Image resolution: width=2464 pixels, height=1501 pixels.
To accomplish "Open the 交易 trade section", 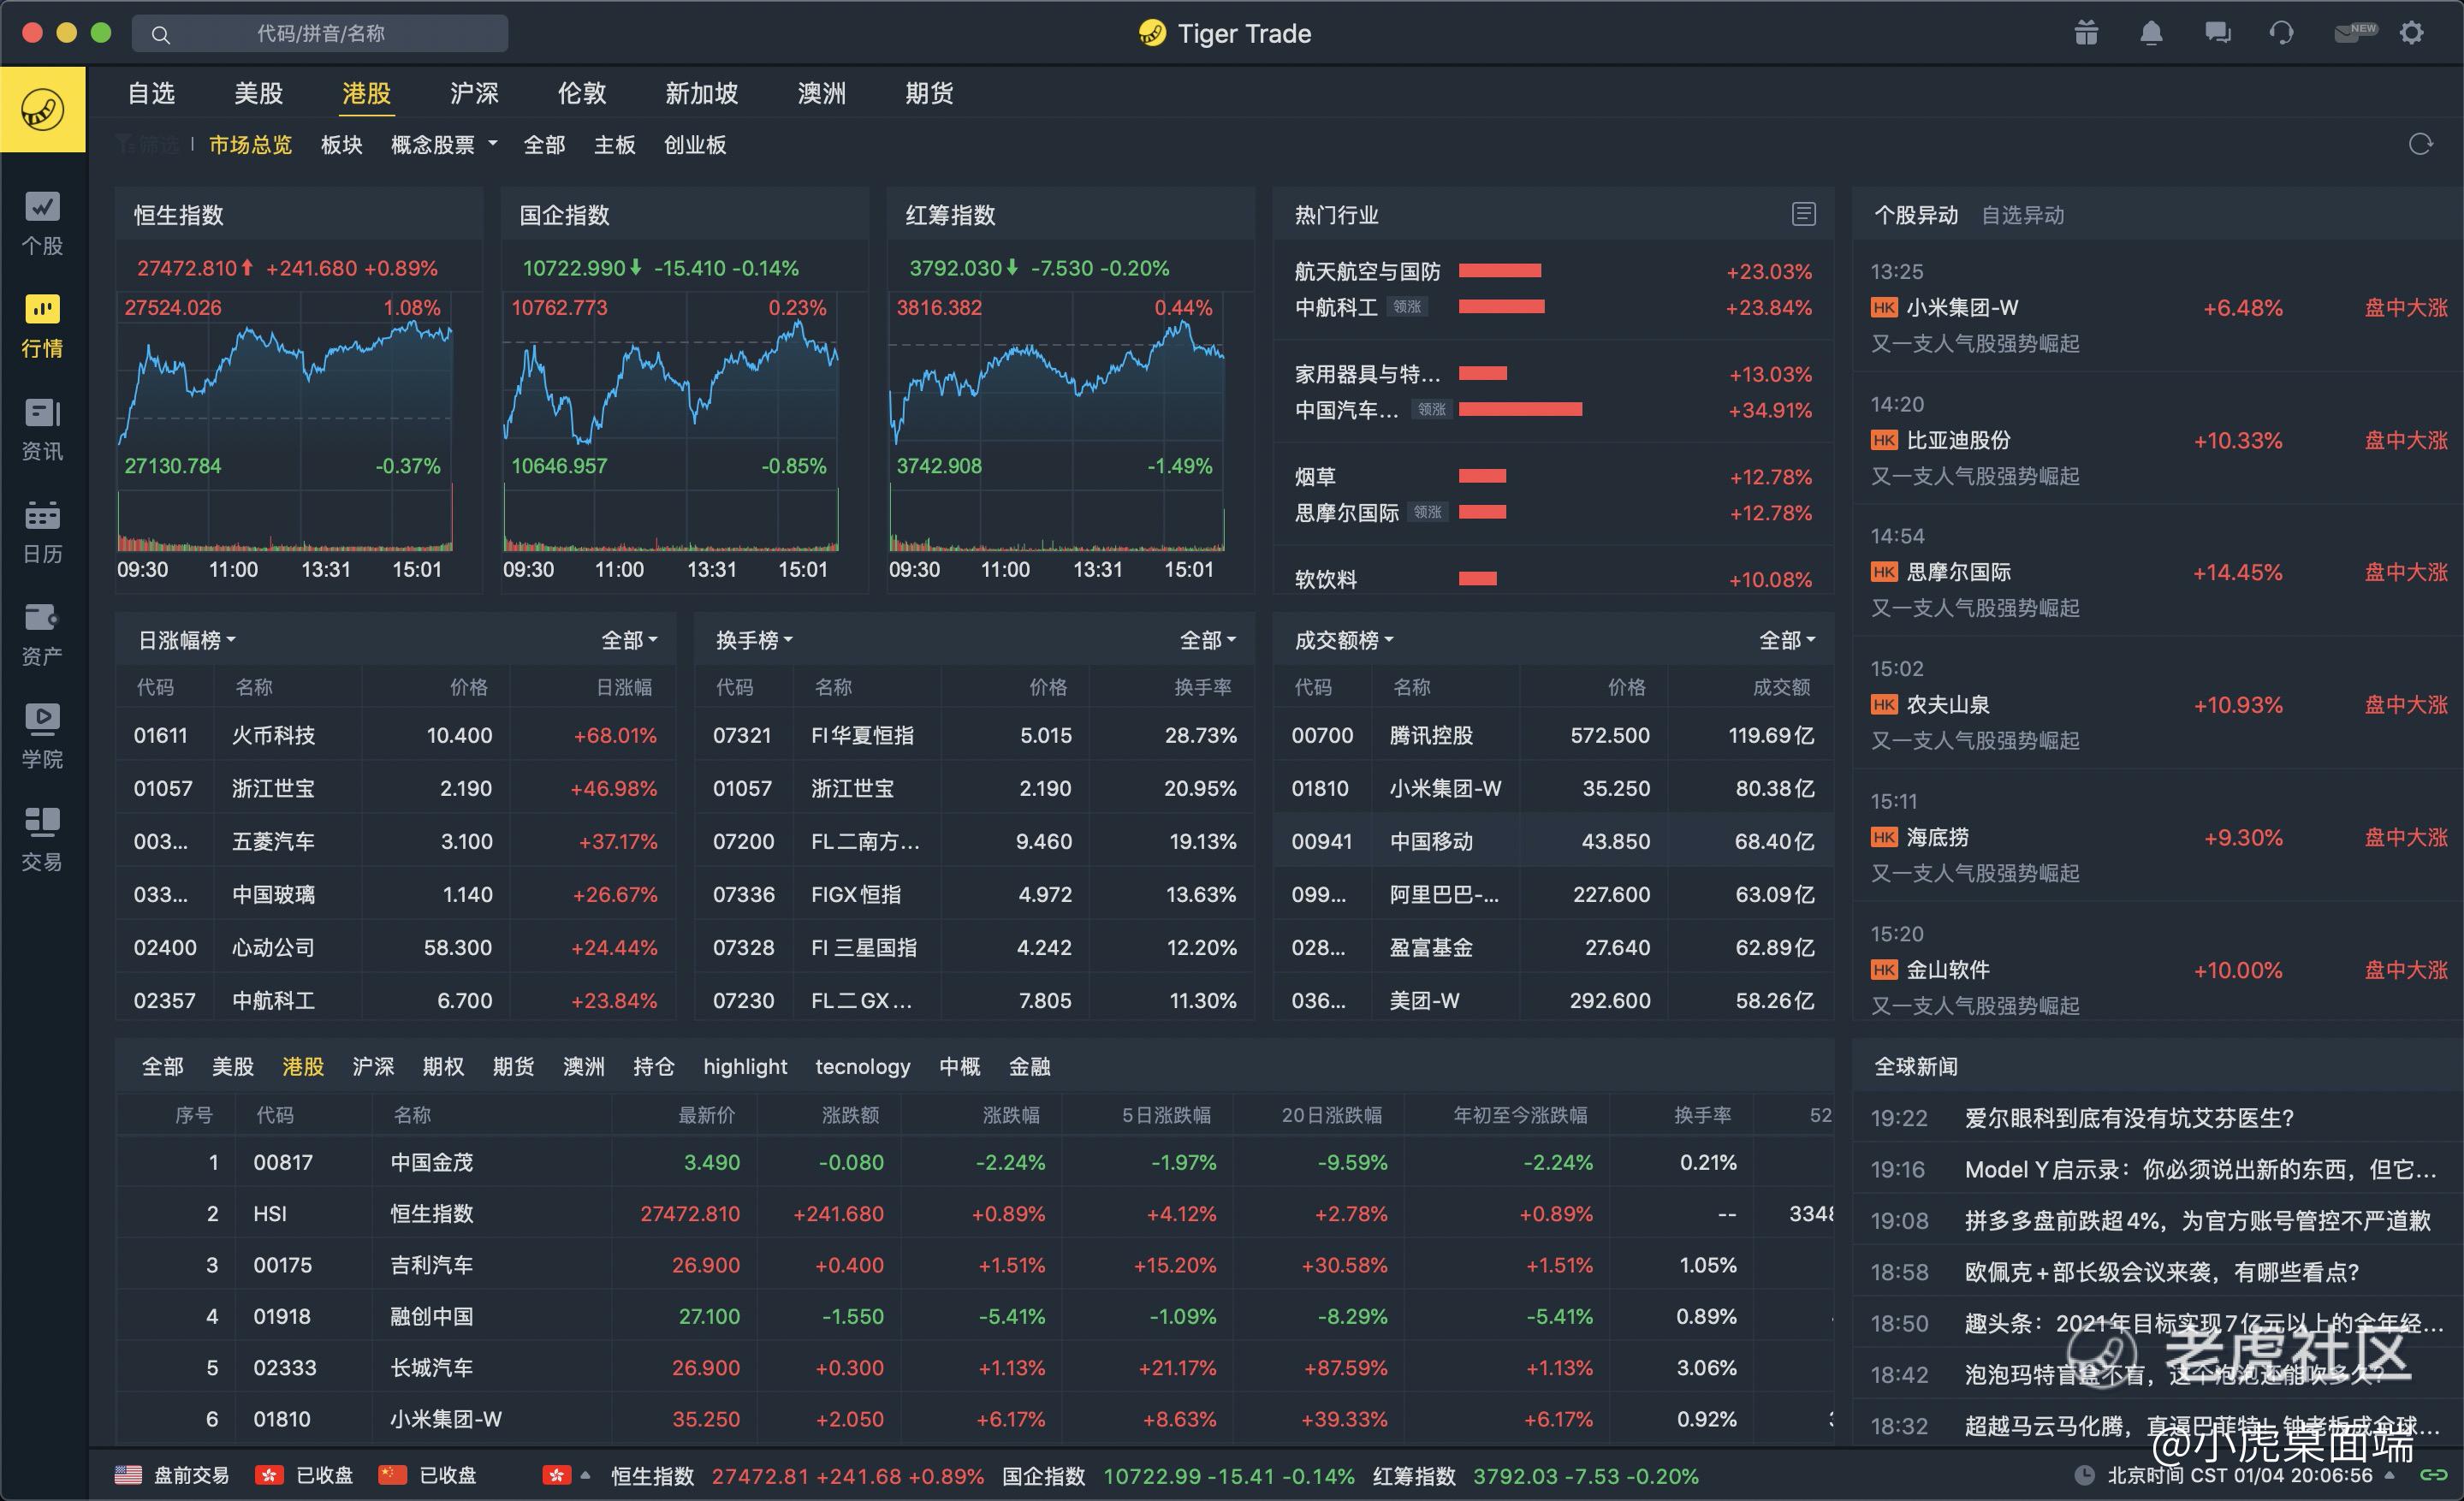I will pos(42,840).
